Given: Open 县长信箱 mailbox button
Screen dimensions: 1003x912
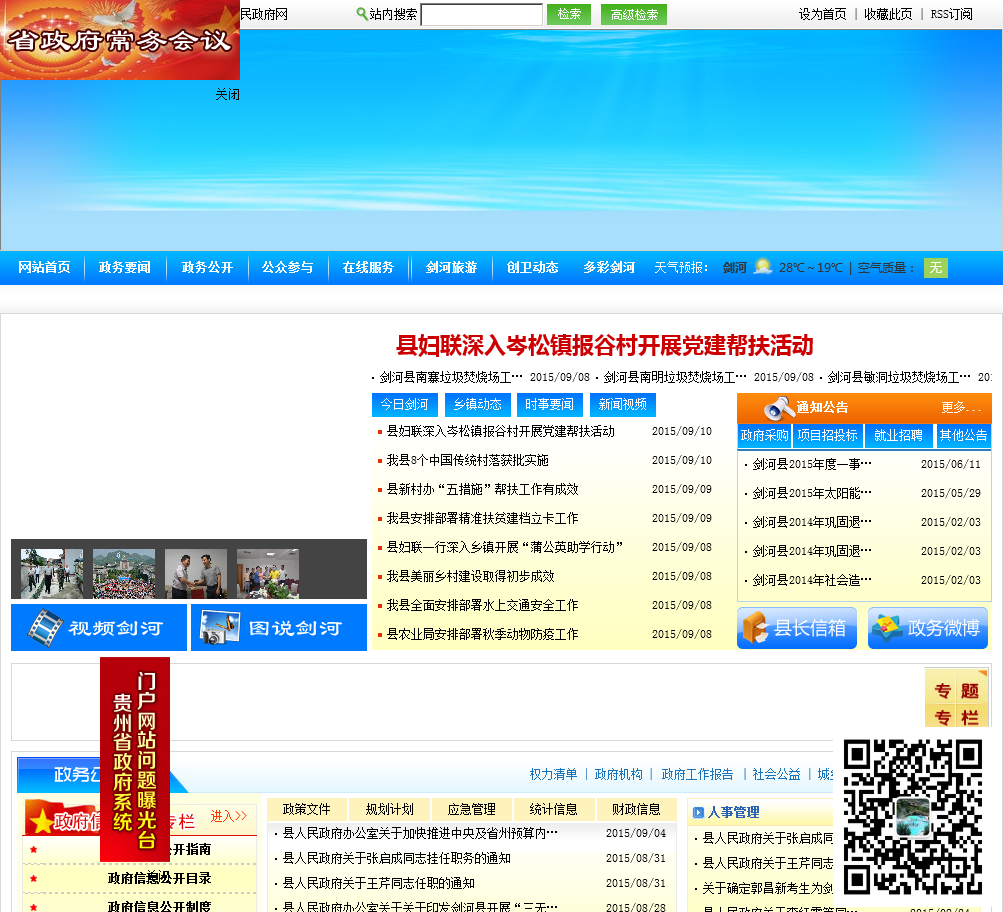Looking at the screenshot, I should (796, 628).
